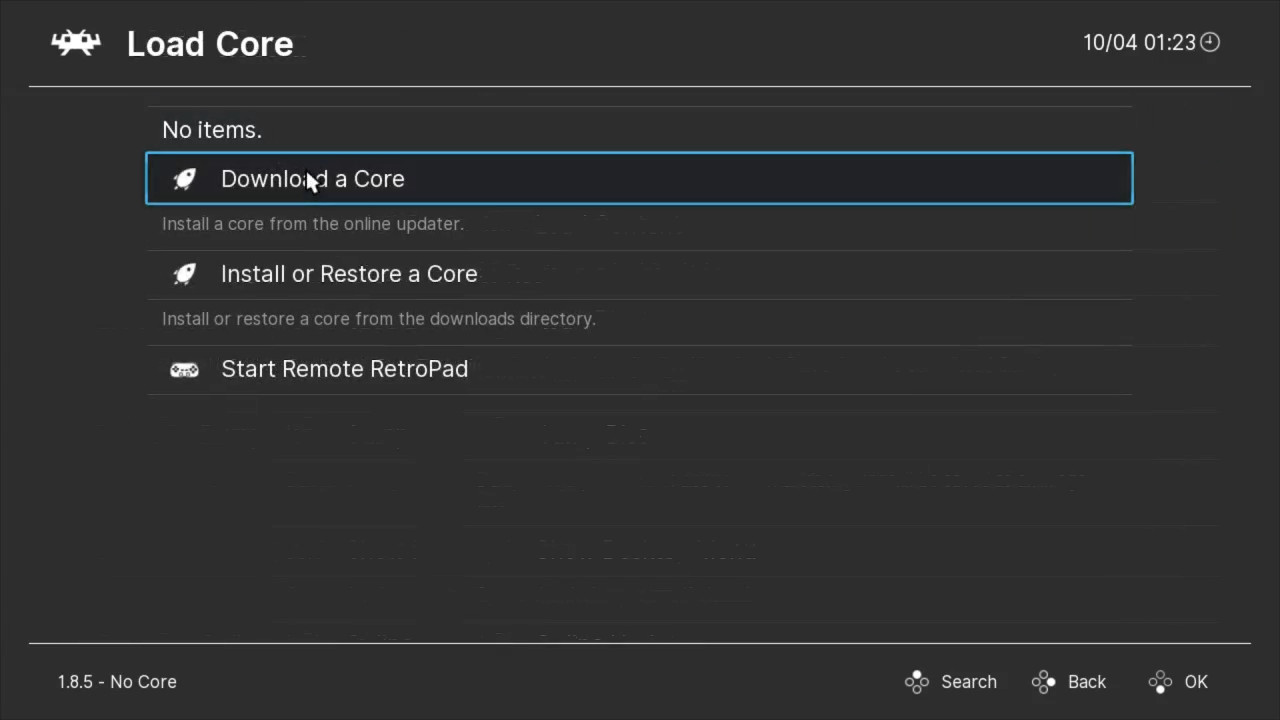1280x720 pixels.
Task: Click 'Install a core from the online updater' description
Action: [313, 224]
